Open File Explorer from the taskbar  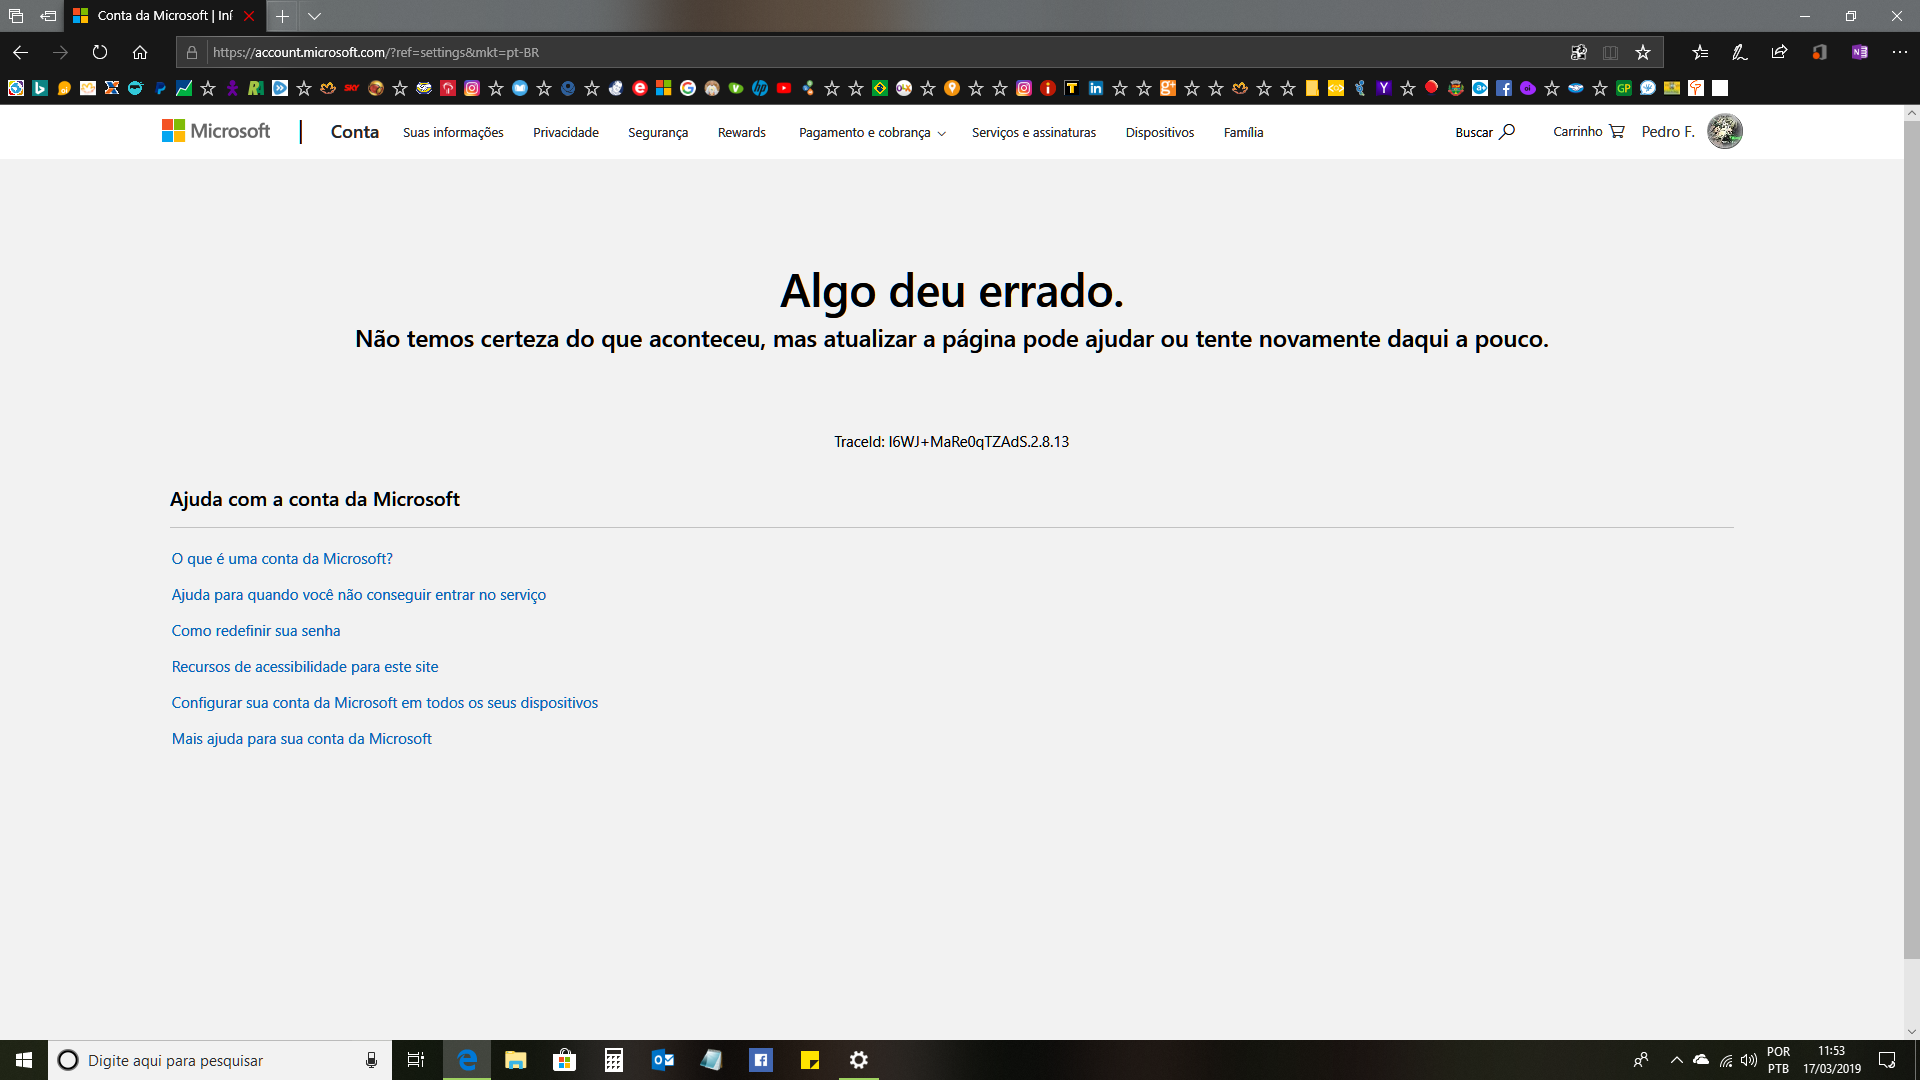pos(516,1060)
